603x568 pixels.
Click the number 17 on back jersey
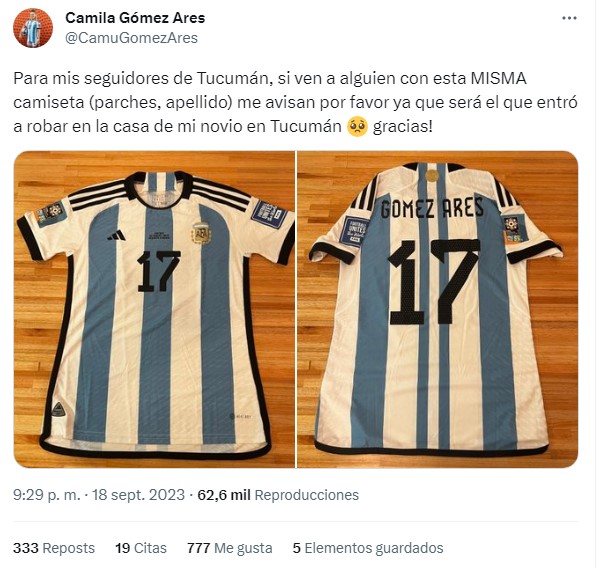click(x=434, y=282)
